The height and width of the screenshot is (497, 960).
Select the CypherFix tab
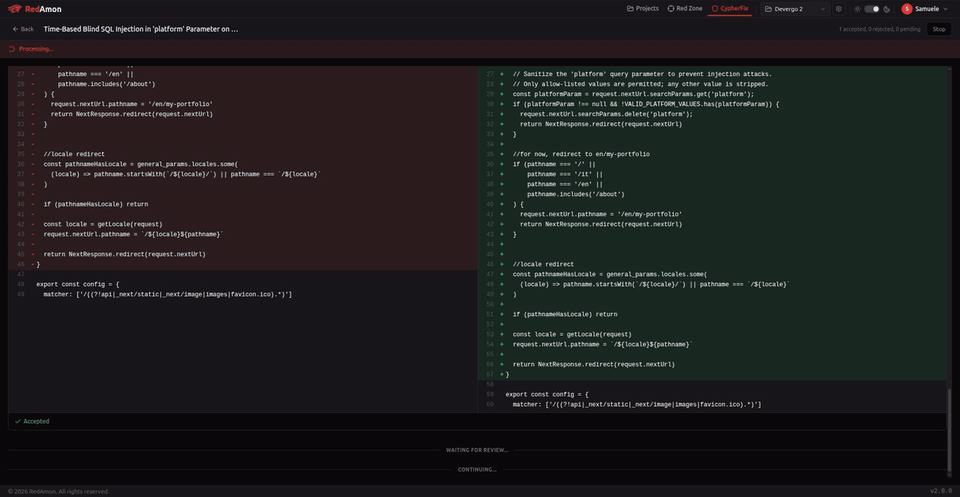tap(730, 9)
